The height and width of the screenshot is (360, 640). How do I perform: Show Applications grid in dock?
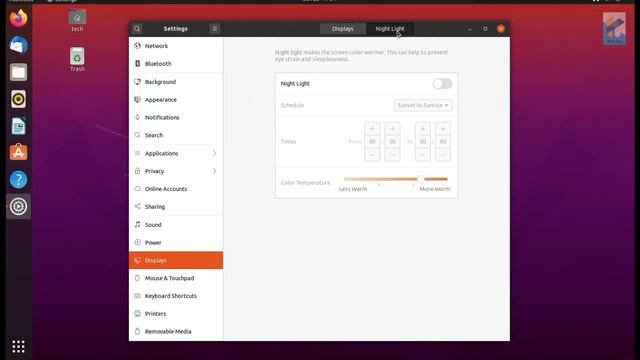18,347
